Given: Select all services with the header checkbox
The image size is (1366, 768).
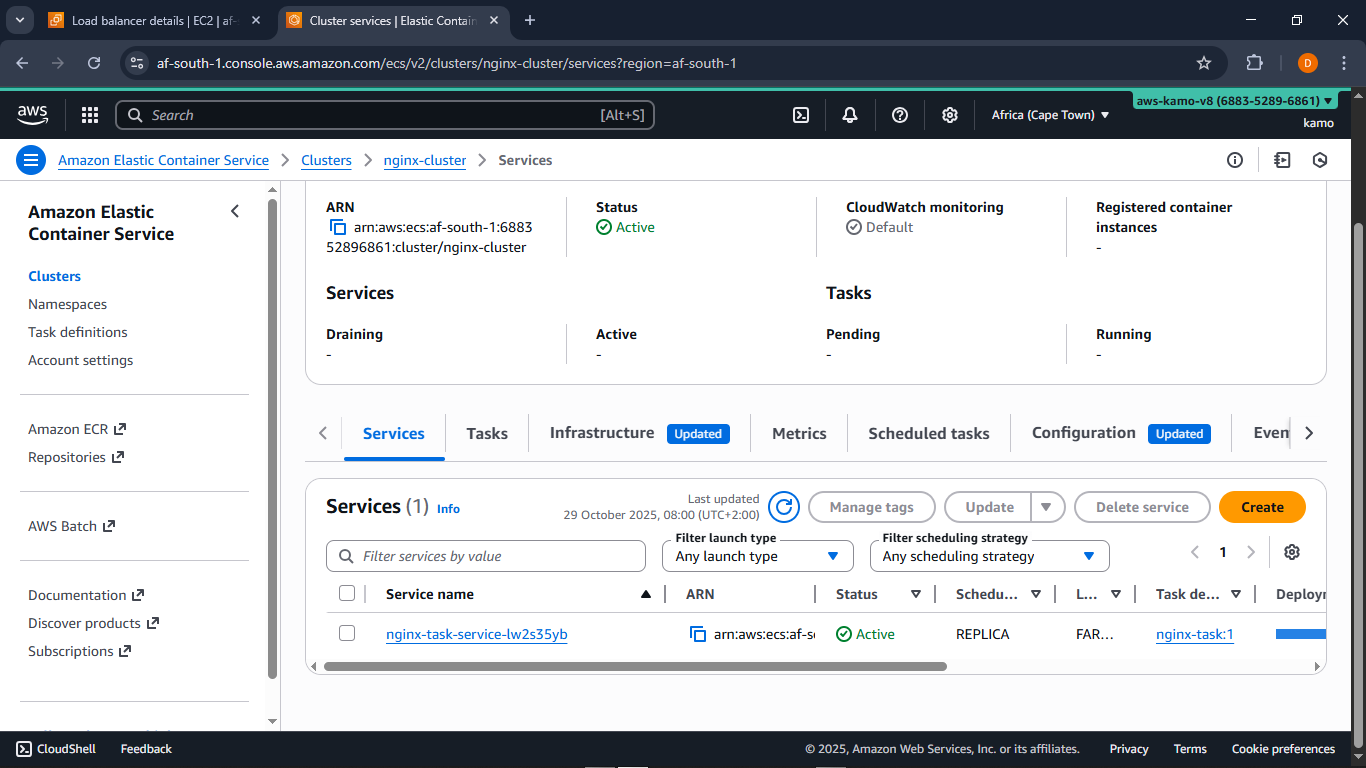Looking at the screenshot, I should coord(347,592).
